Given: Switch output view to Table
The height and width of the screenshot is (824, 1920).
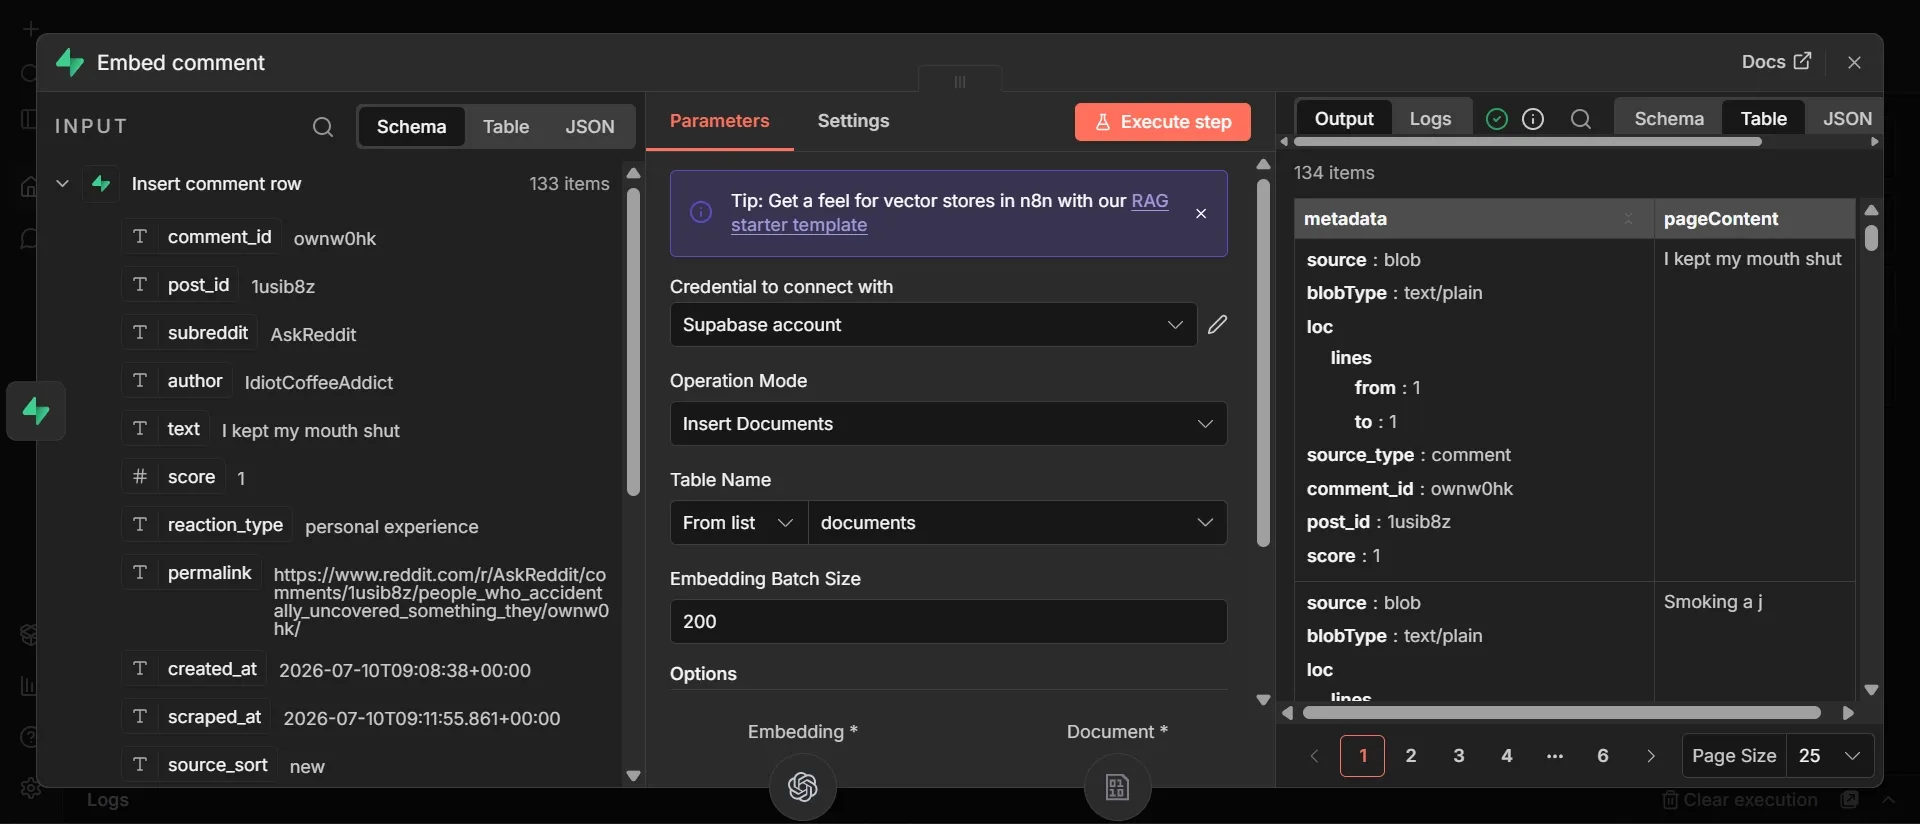Looking at the screenshot, I should 1763,119.
